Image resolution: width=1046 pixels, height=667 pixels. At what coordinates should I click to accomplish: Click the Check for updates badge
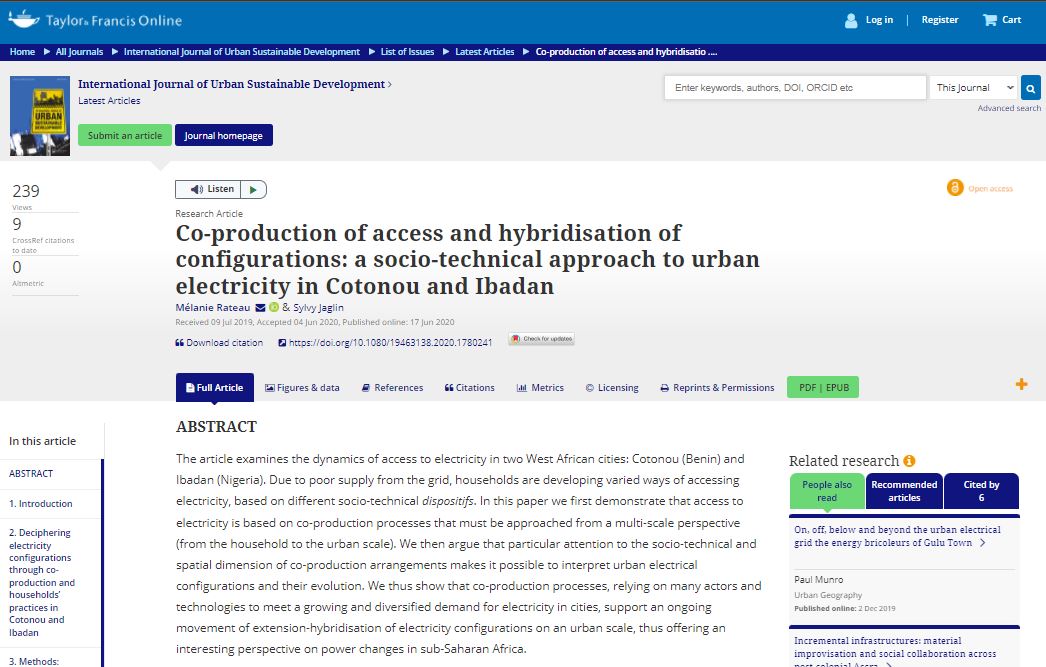pos(542,339)
